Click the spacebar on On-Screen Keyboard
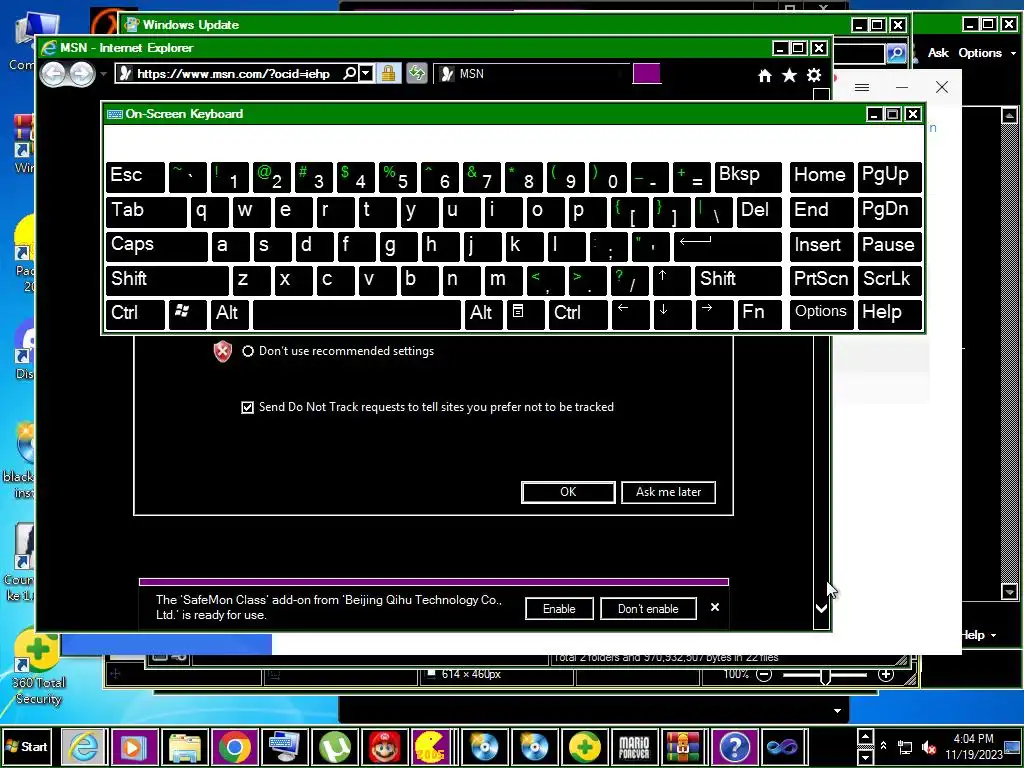This screenshot has width=1024, height=768. (357, 315)
